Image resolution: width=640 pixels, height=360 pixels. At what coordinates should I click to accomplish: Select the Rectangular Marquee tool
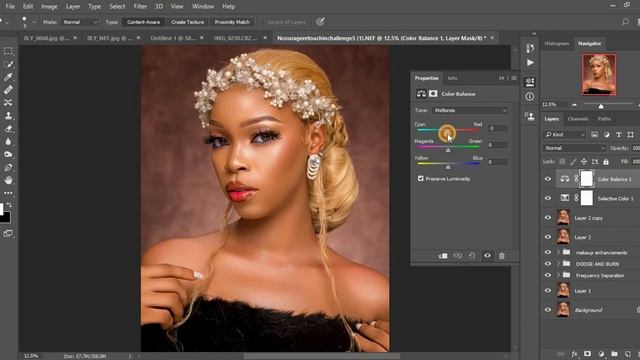click(x=8, y=51)
